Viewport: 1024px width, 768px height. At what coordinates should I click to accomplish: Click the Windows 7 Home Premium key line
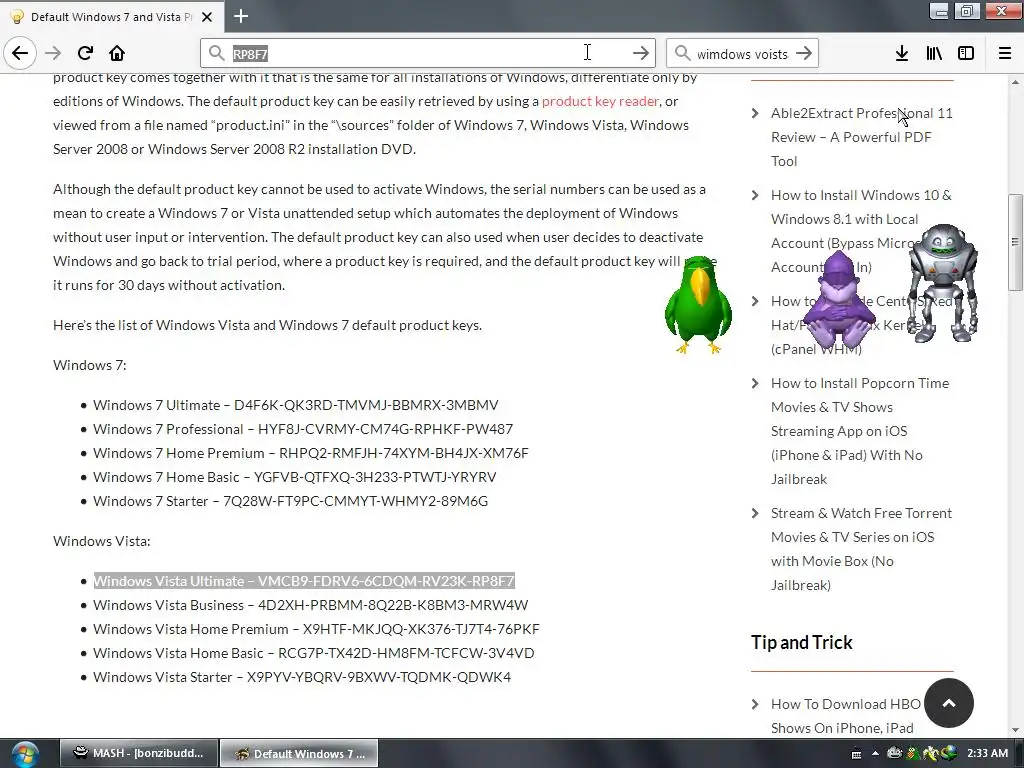(x=311, y=453)
